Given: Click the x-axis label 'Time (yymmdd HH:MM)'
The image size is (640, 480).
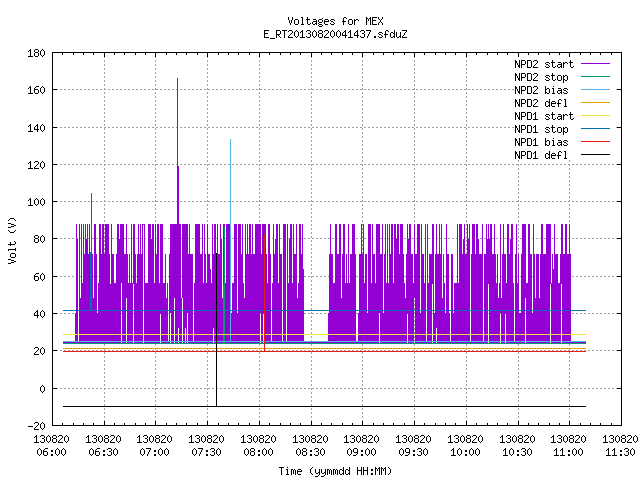Looking at the screenshot, I should point(335,471).
